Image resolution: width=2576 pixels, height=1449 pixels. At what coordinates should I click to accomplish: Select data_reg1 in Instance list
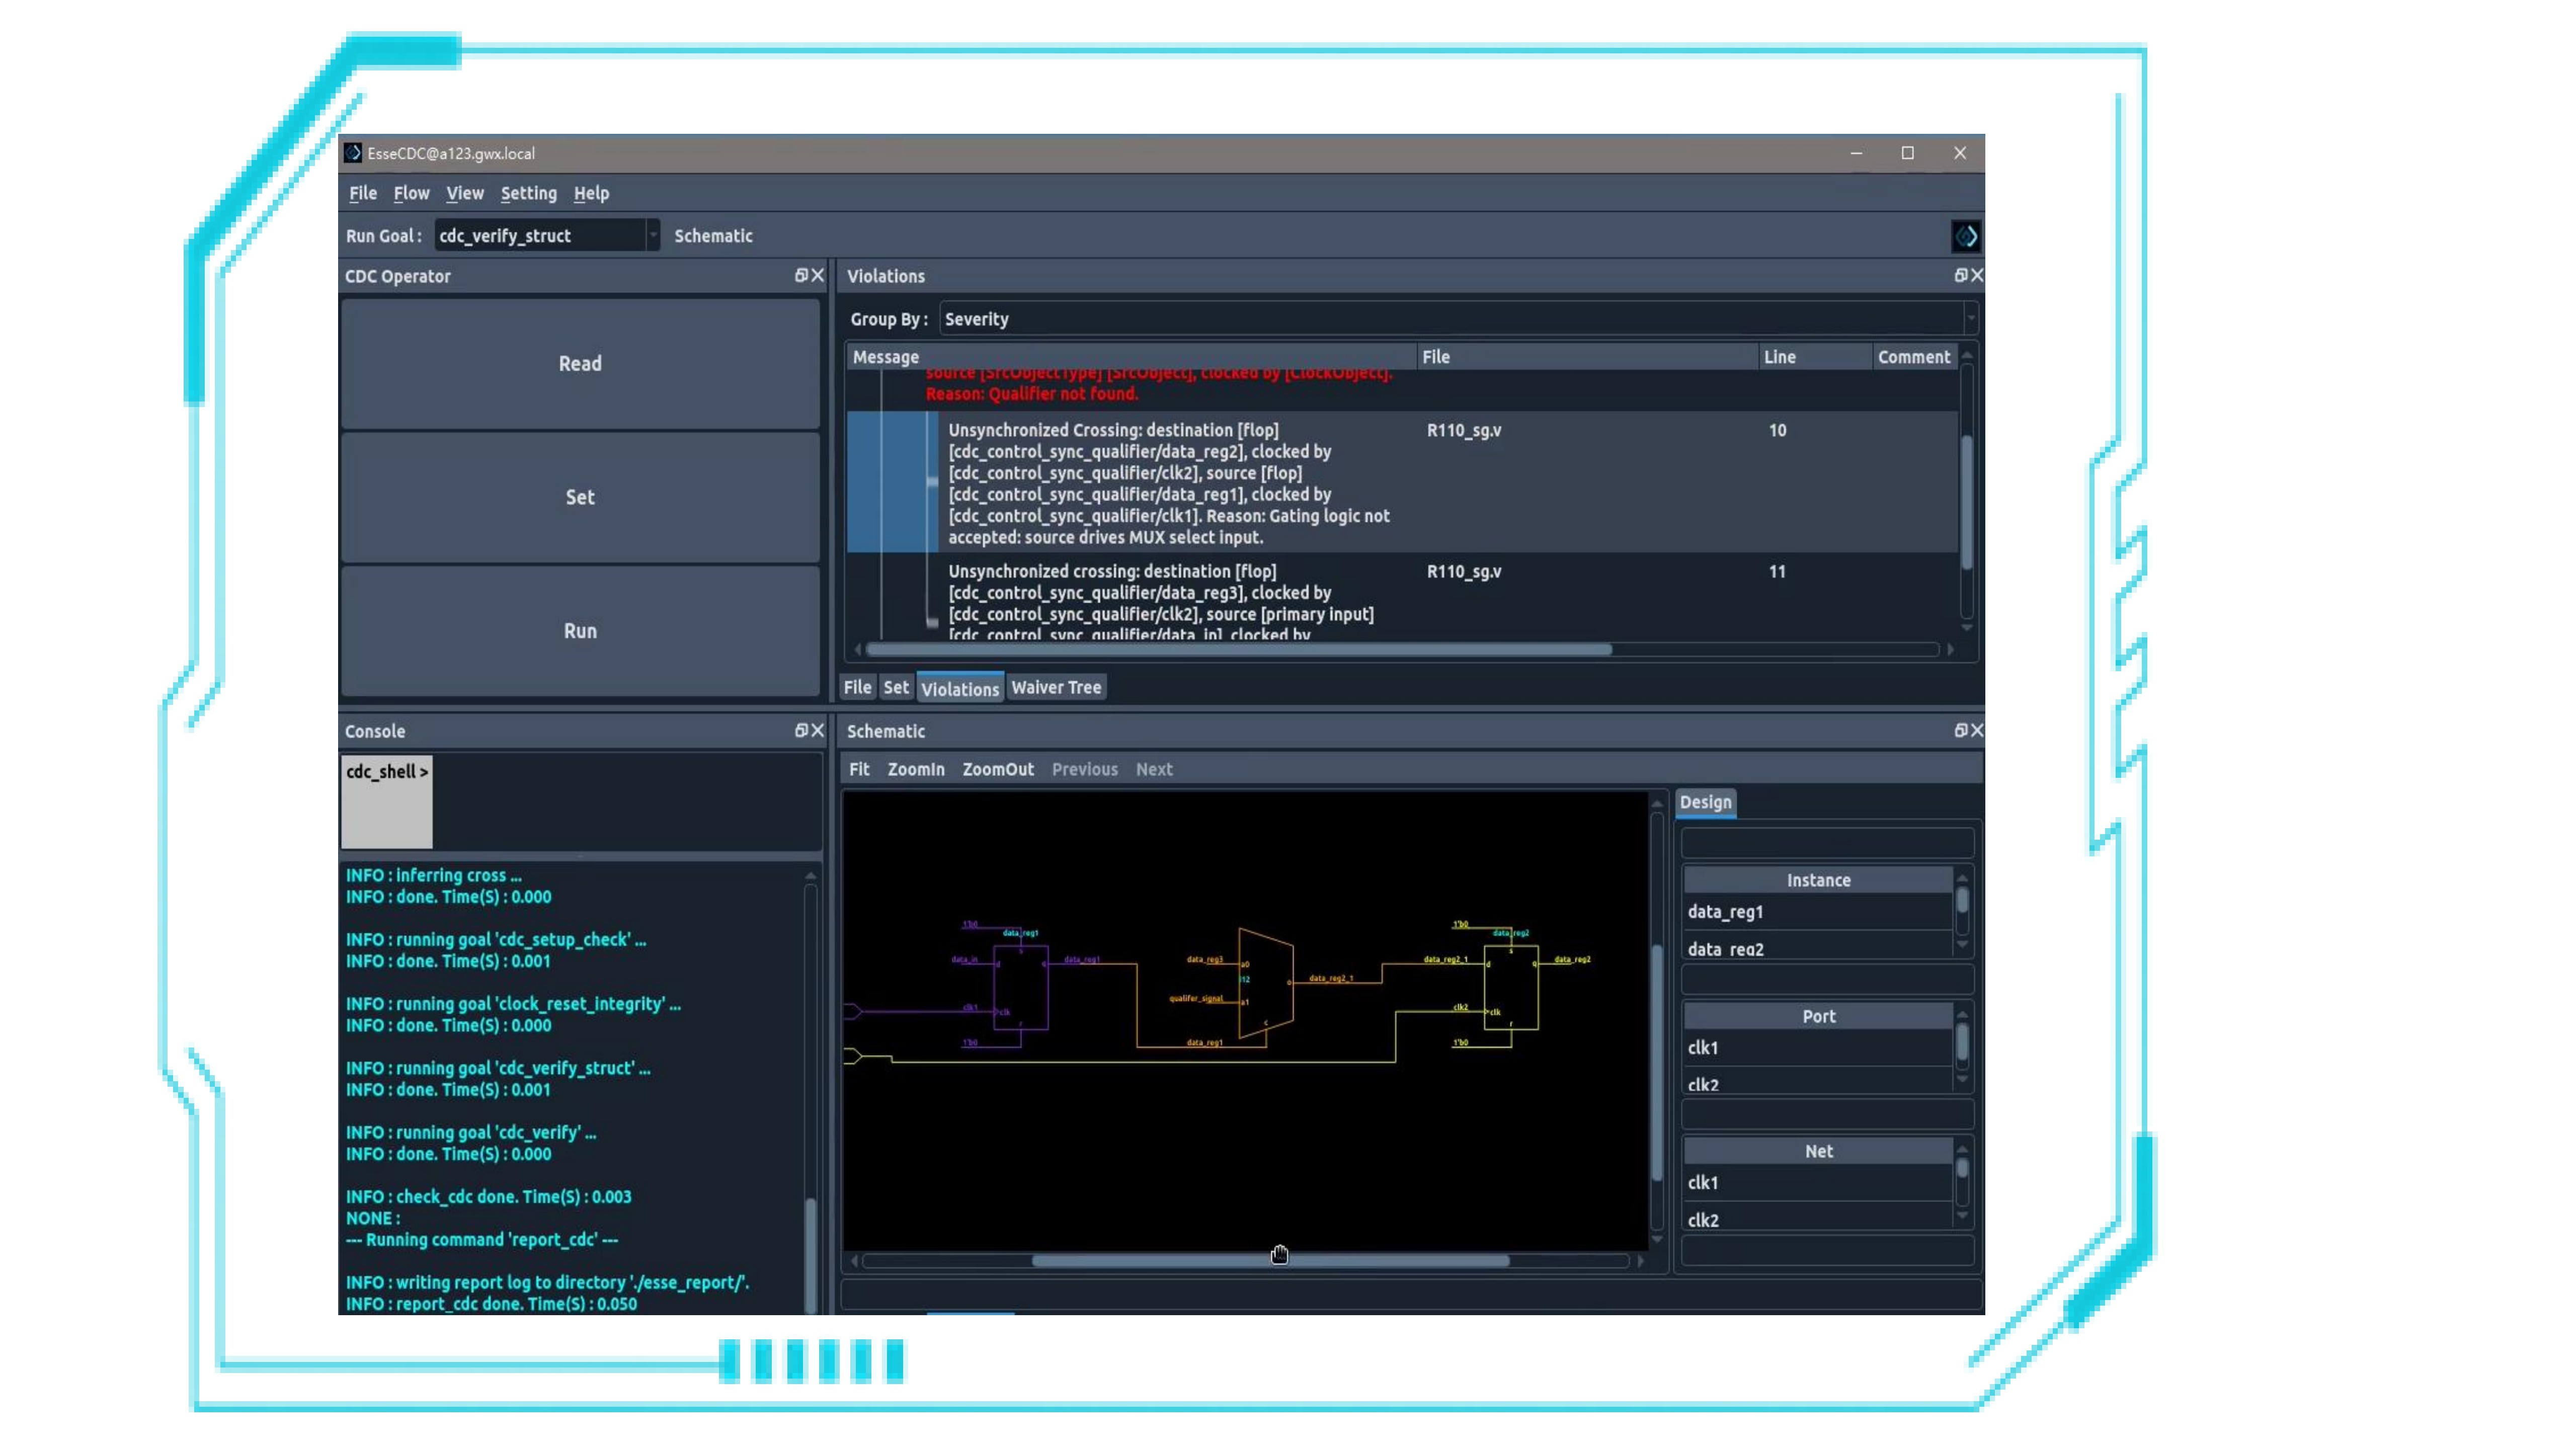point(1817,912)
